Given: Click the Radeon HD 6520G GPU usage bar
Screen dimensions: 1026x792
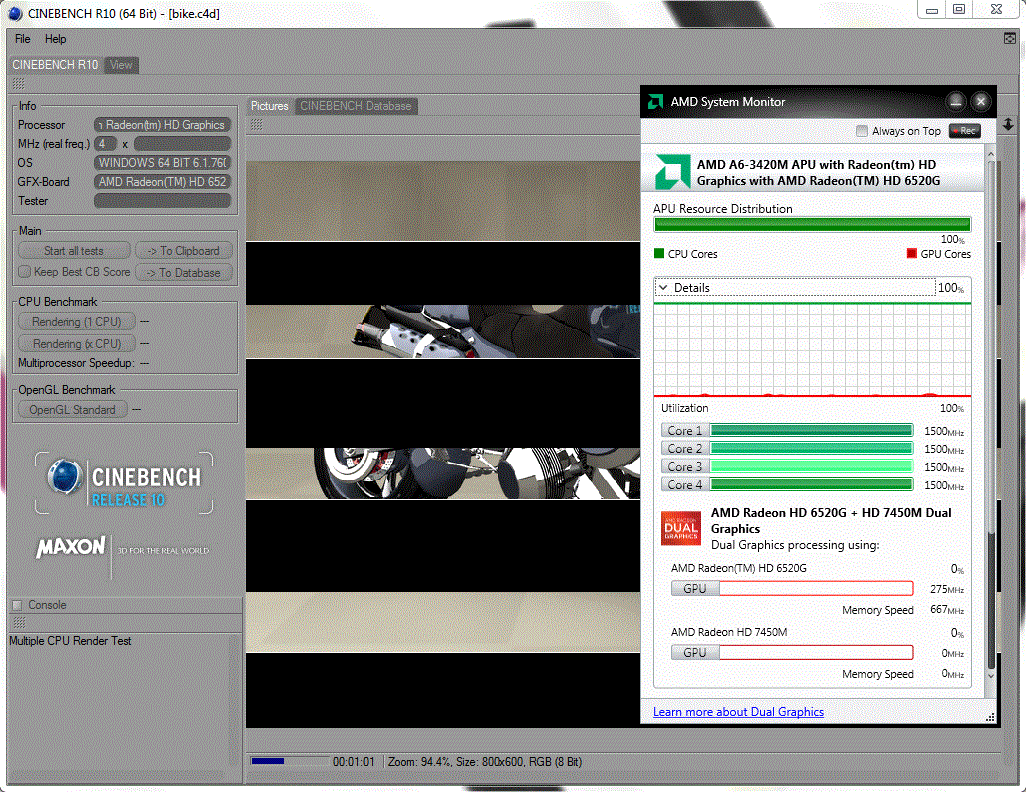Looking at the screenshot, I should (816, 588).
